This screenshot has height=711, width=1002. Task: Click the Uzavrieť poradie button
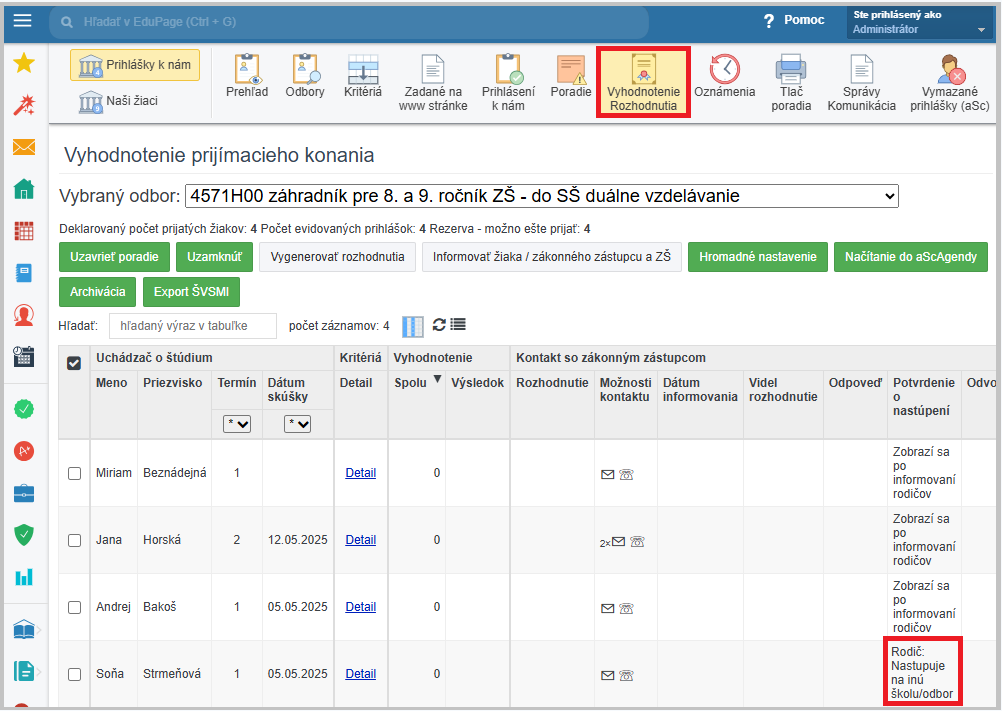click(114, 257)
